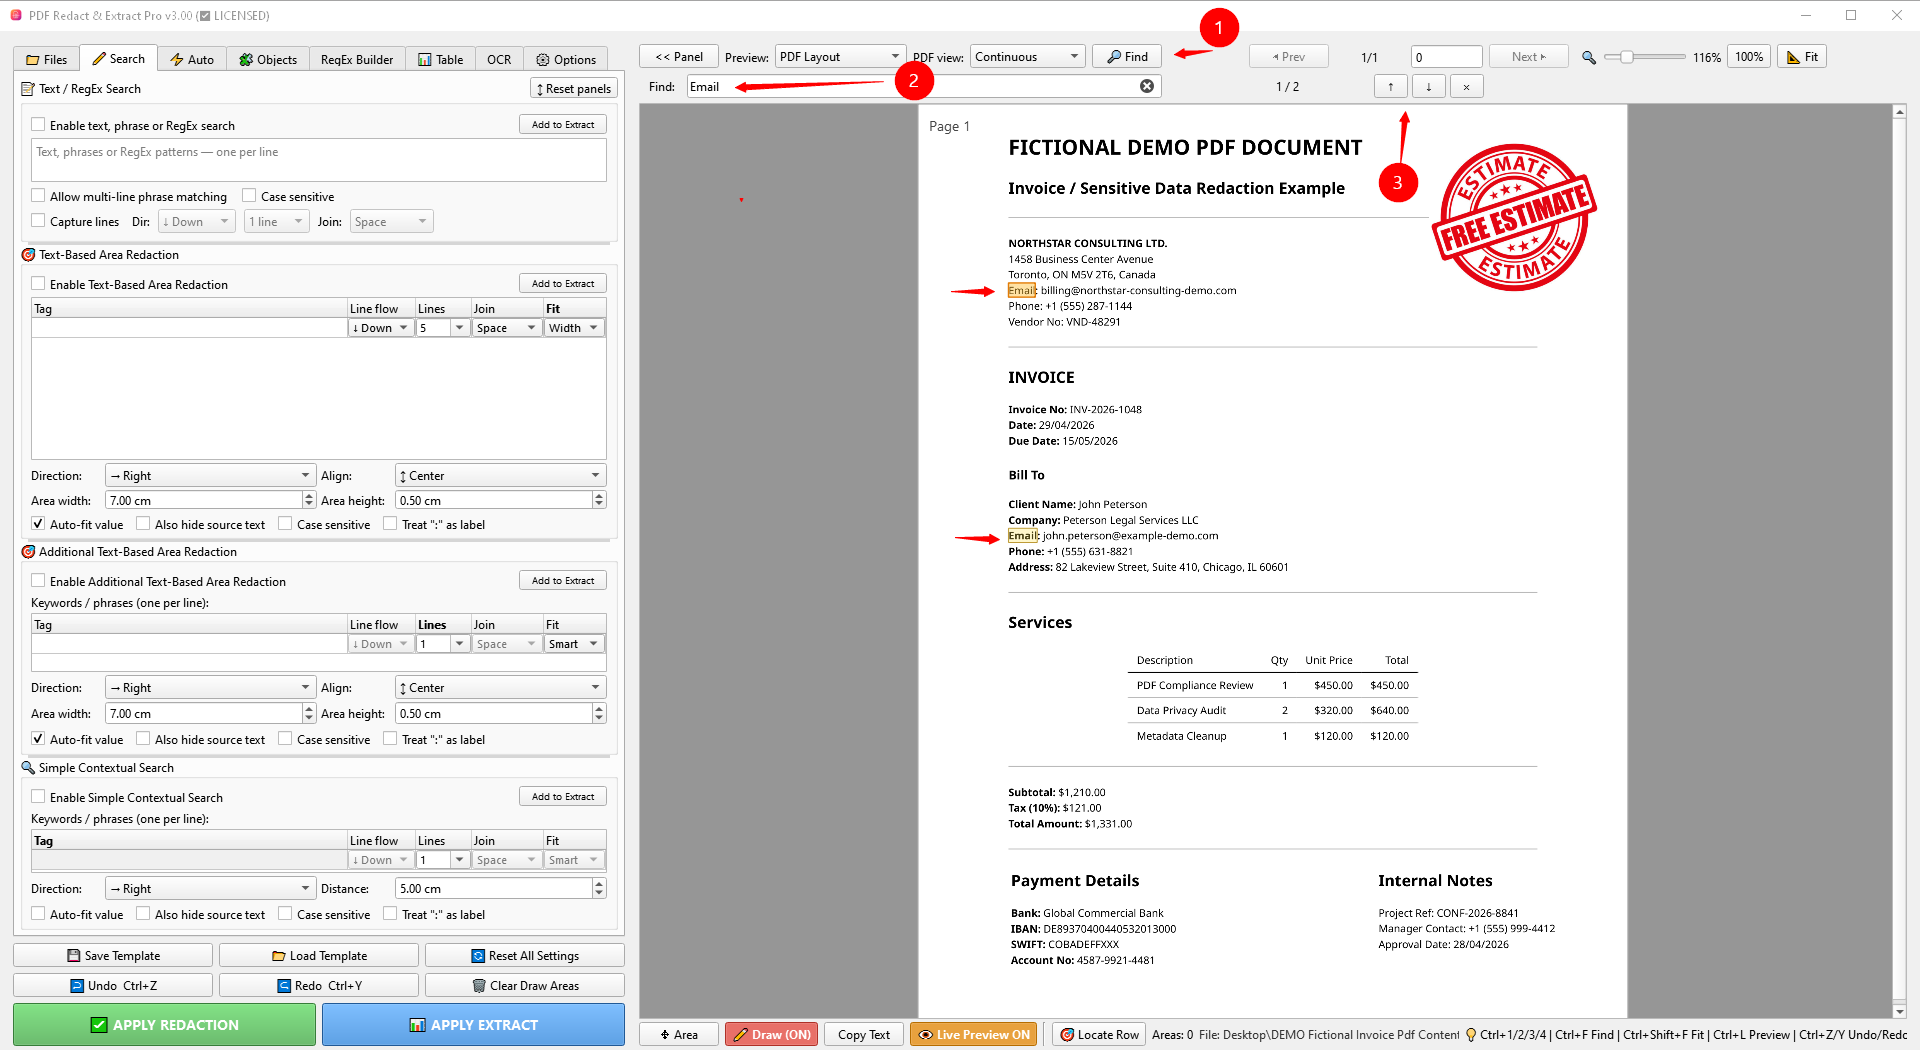
Task: Open the RegEx Builder tab
Action: (357, 59)
